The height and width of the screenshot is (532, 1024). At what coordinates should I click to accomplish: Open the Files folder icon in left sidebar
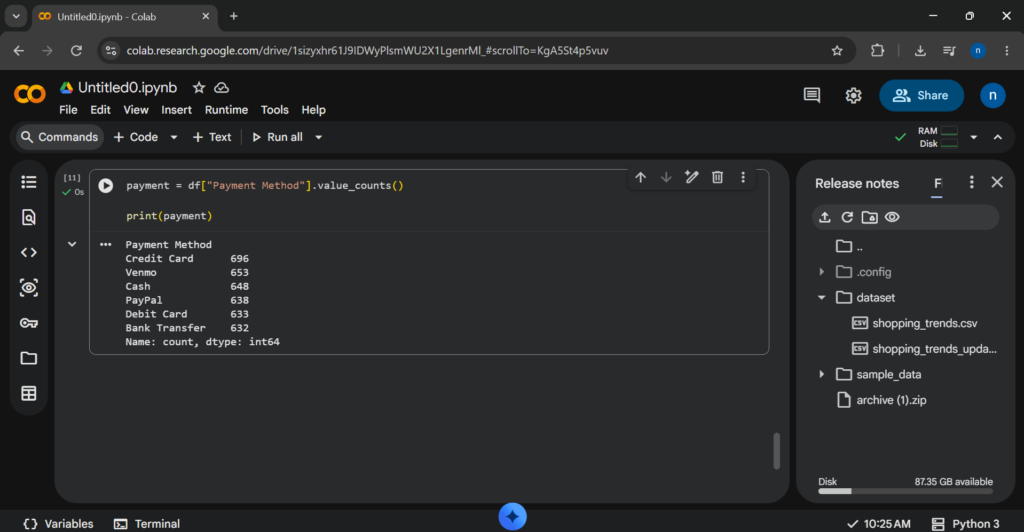click(29, 358)
